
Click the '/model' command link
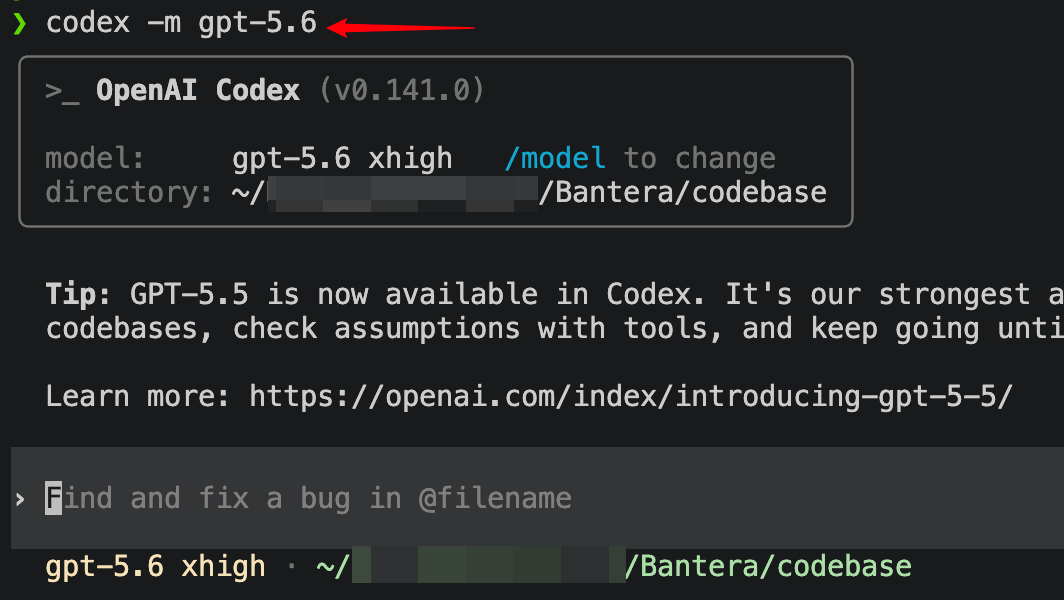[555, 159]
